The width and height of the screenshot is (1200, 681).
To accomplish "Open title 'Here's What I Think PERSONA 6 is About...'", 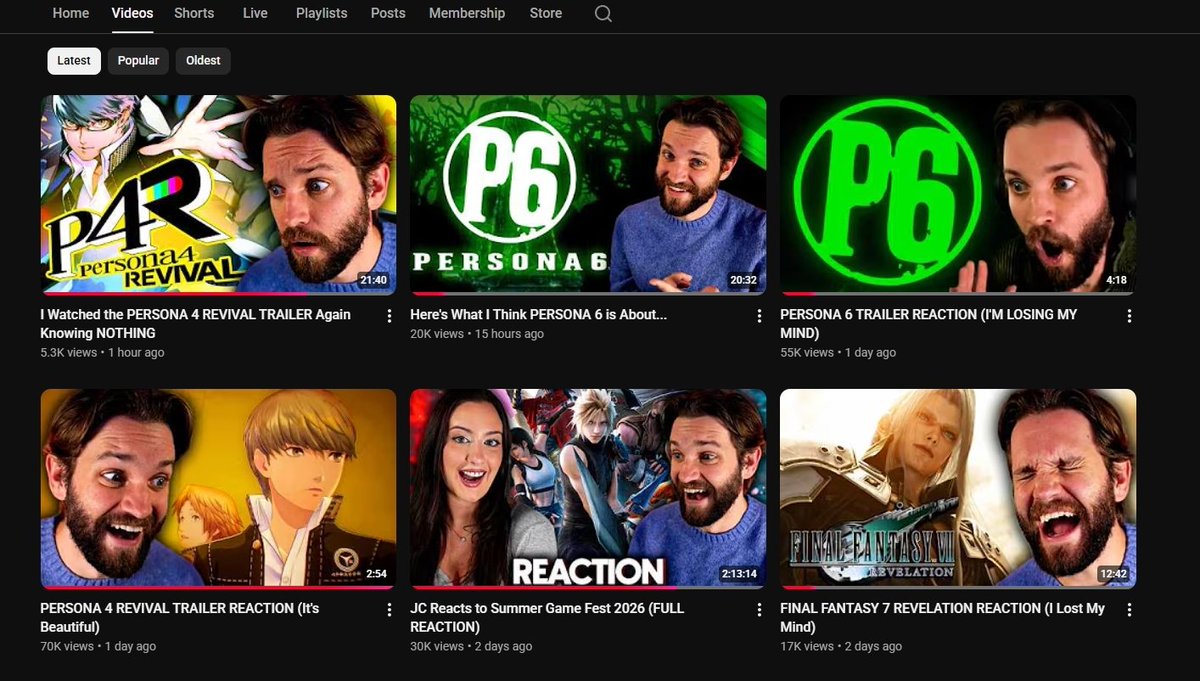I will (539, 314).
